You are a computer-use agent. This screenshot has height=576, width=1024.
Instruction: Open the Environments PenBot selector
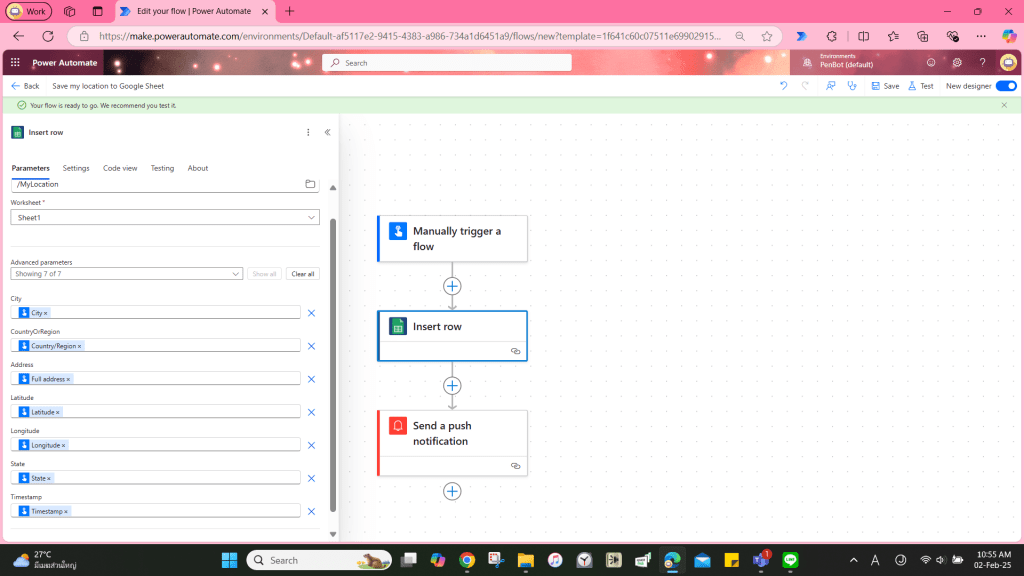click(x=845, y=62)
